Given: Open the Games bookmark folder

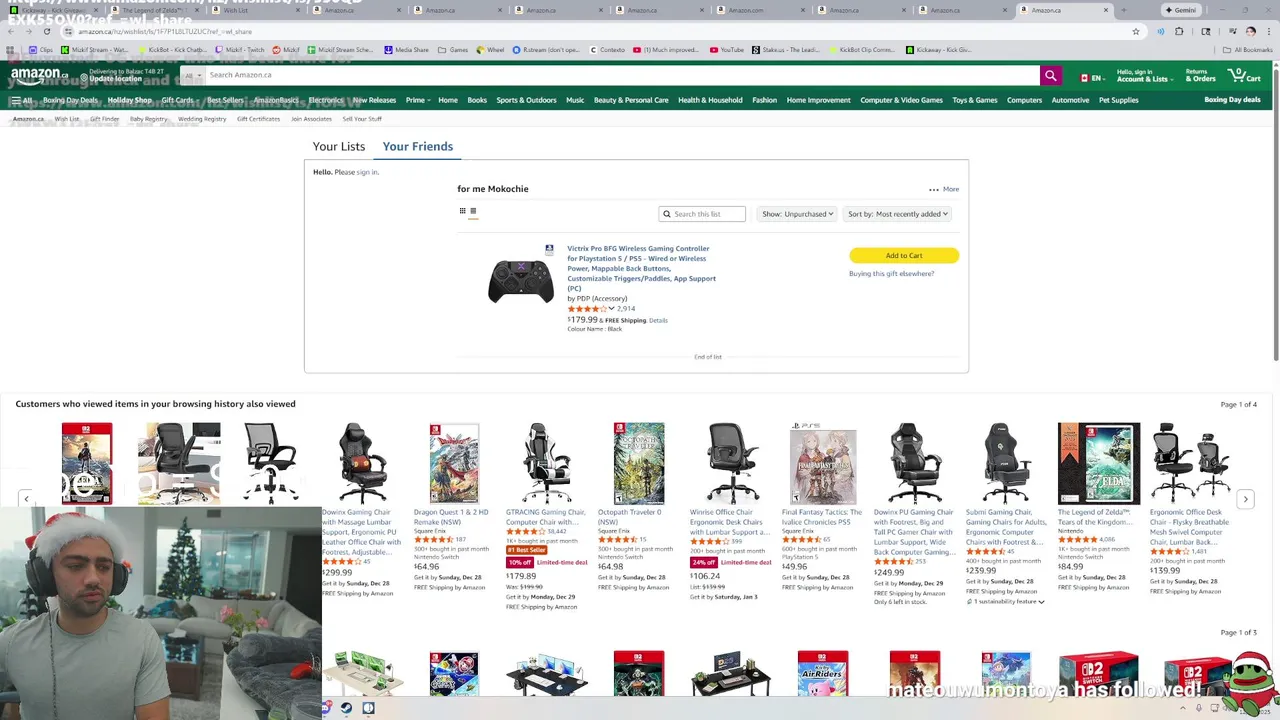Looking at the screenshot, I should (454, 50).
